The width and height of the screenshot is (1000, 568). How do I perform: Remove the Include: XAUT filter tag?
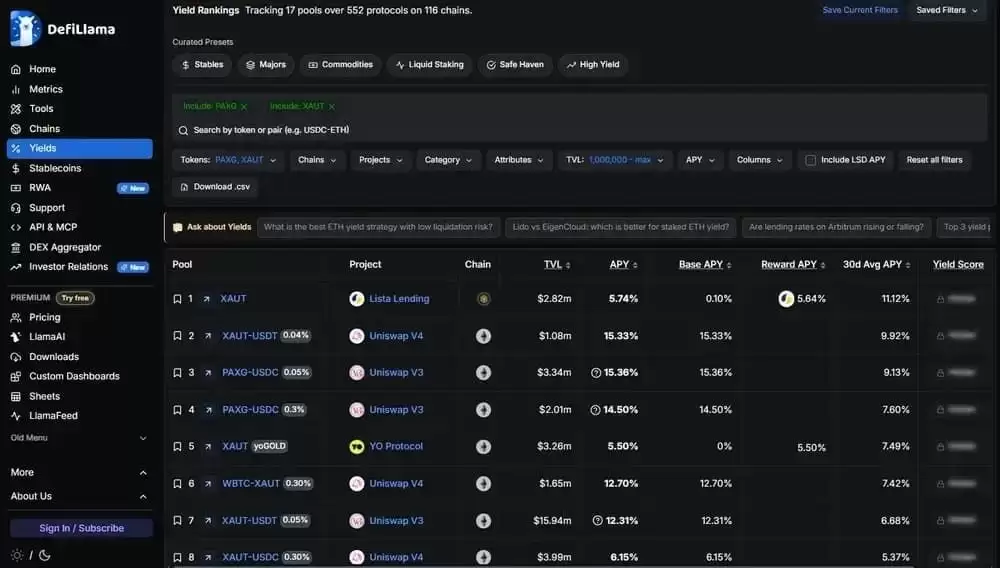[332, 106]
